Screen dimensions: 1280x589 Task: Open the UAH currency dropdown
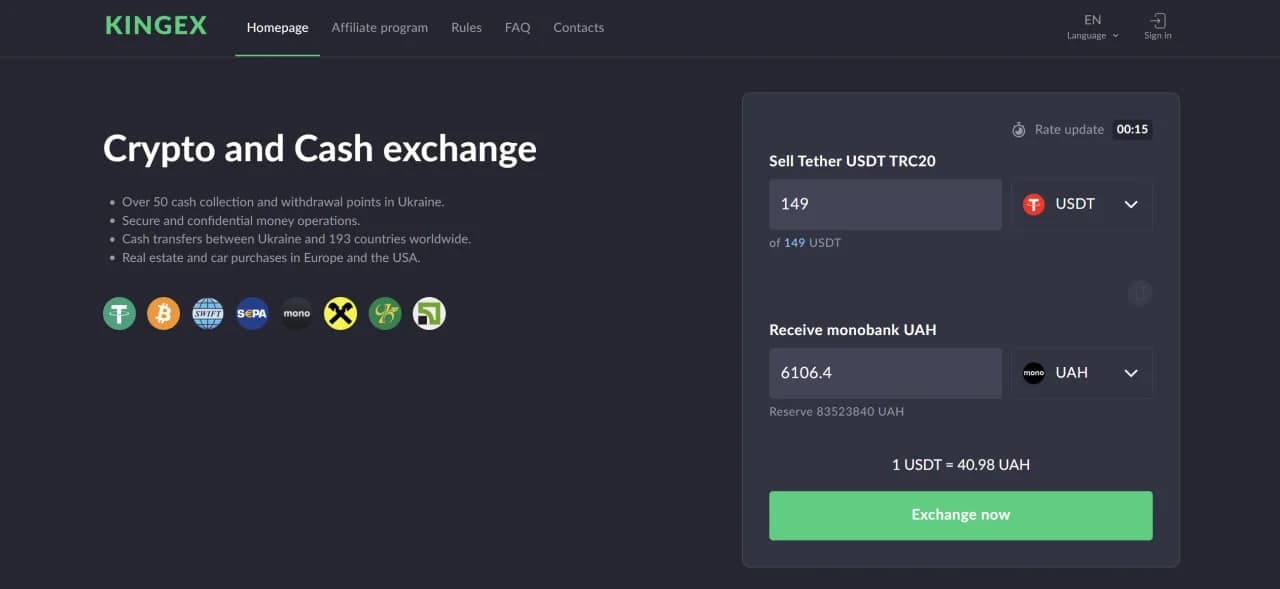[1131, 372]
